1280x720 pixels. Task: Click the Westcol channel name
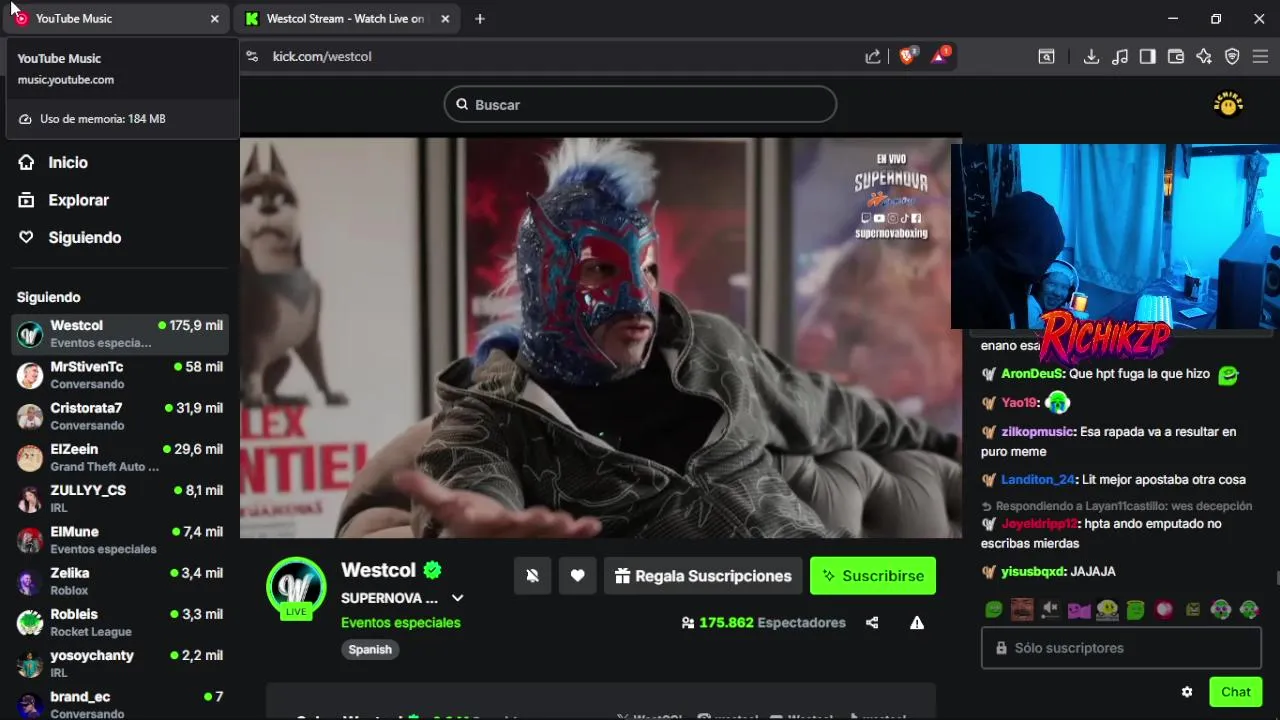coord(378,570)
